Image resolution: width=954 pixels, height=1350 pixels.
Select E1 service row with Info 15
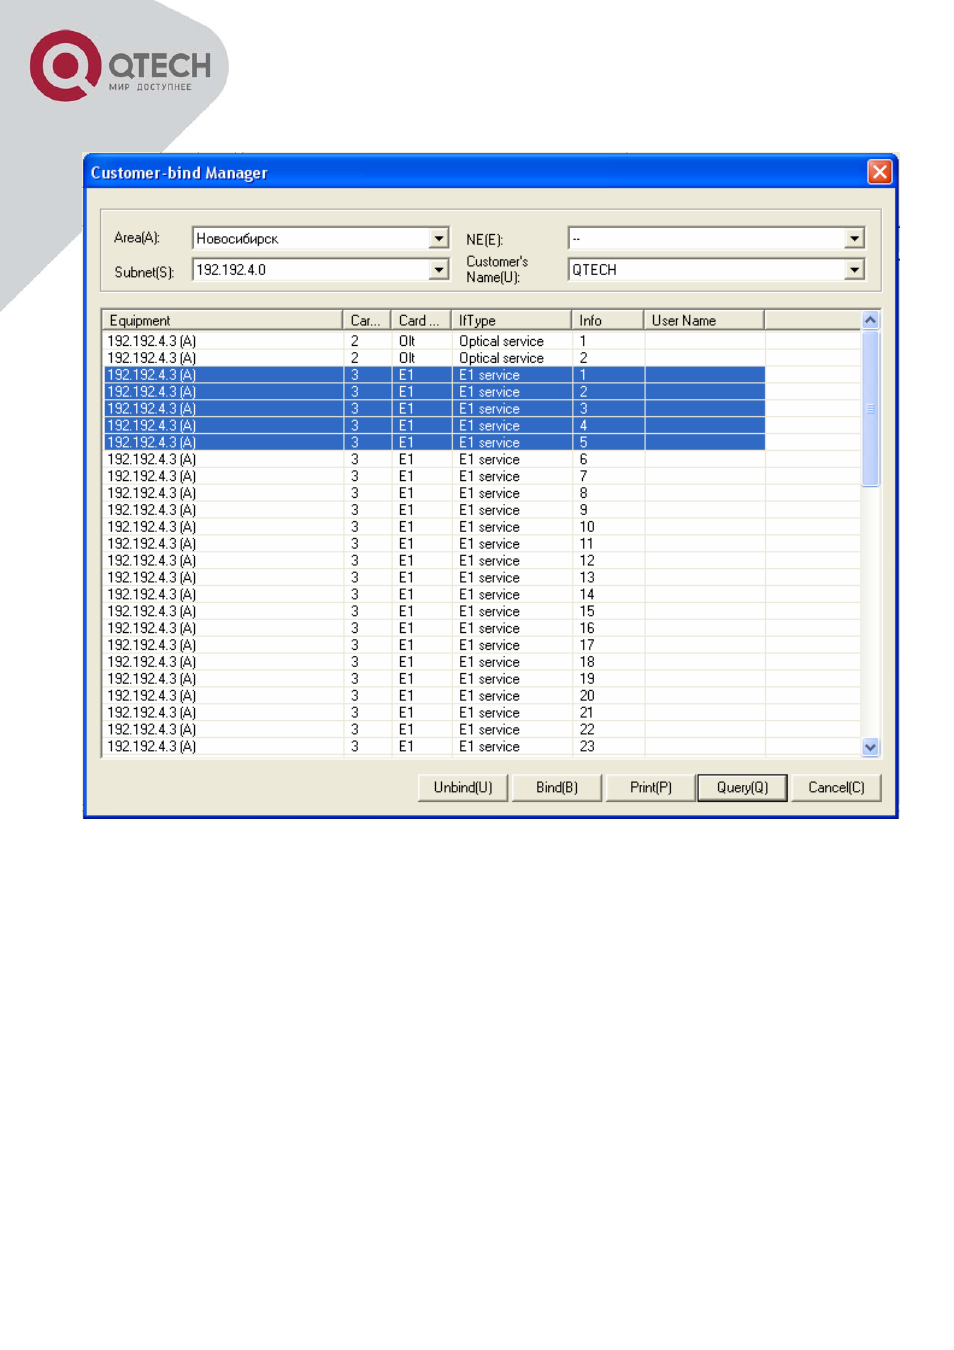(x=434, y=611)
